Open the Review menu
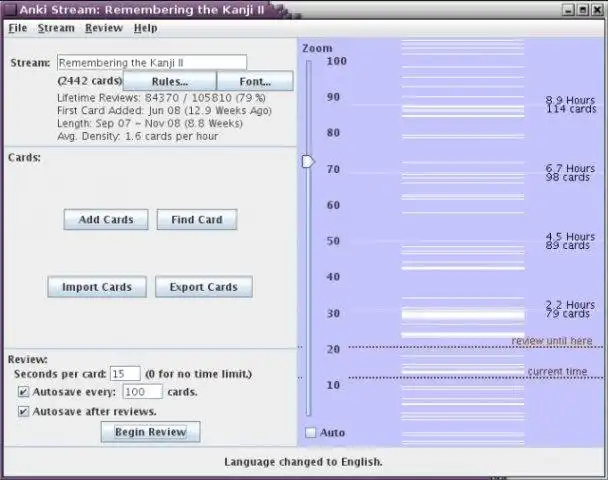 pyautogui.click(x=104, y=28)
